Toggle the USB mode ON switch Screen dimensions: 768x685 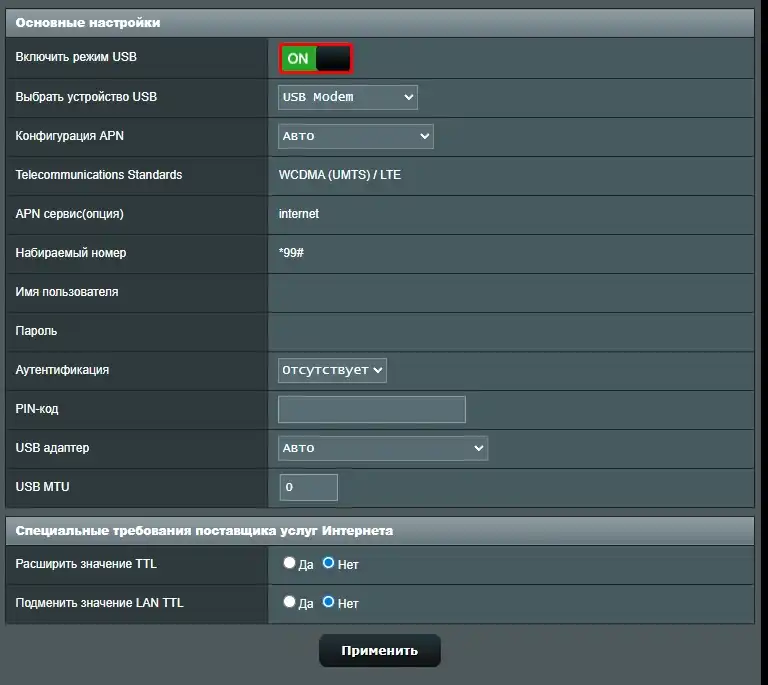coord(315,58)
